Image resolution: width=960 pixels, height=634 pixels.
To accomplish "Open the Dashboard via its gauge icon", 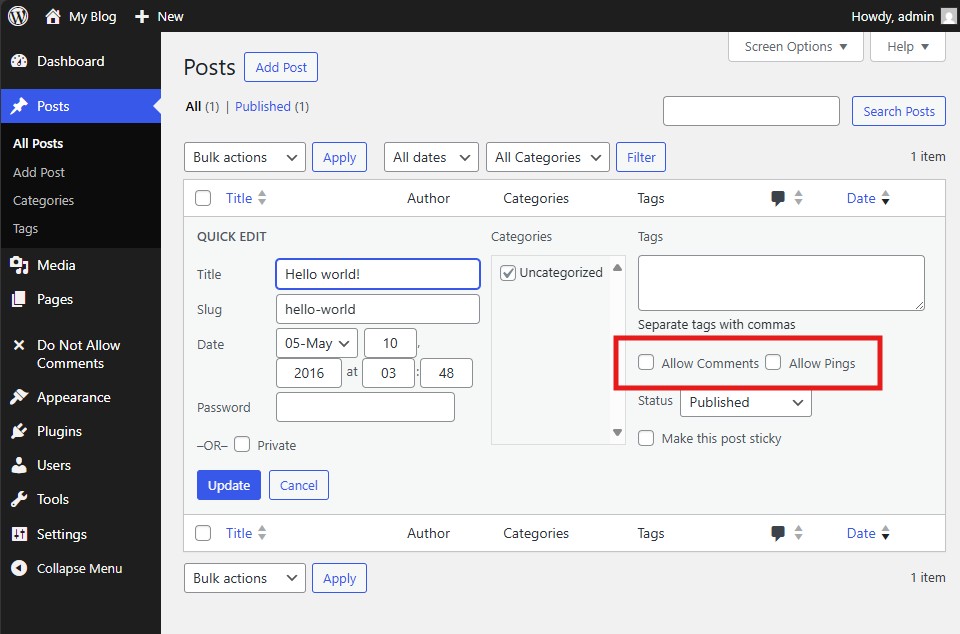I will [x=22, y=61].
